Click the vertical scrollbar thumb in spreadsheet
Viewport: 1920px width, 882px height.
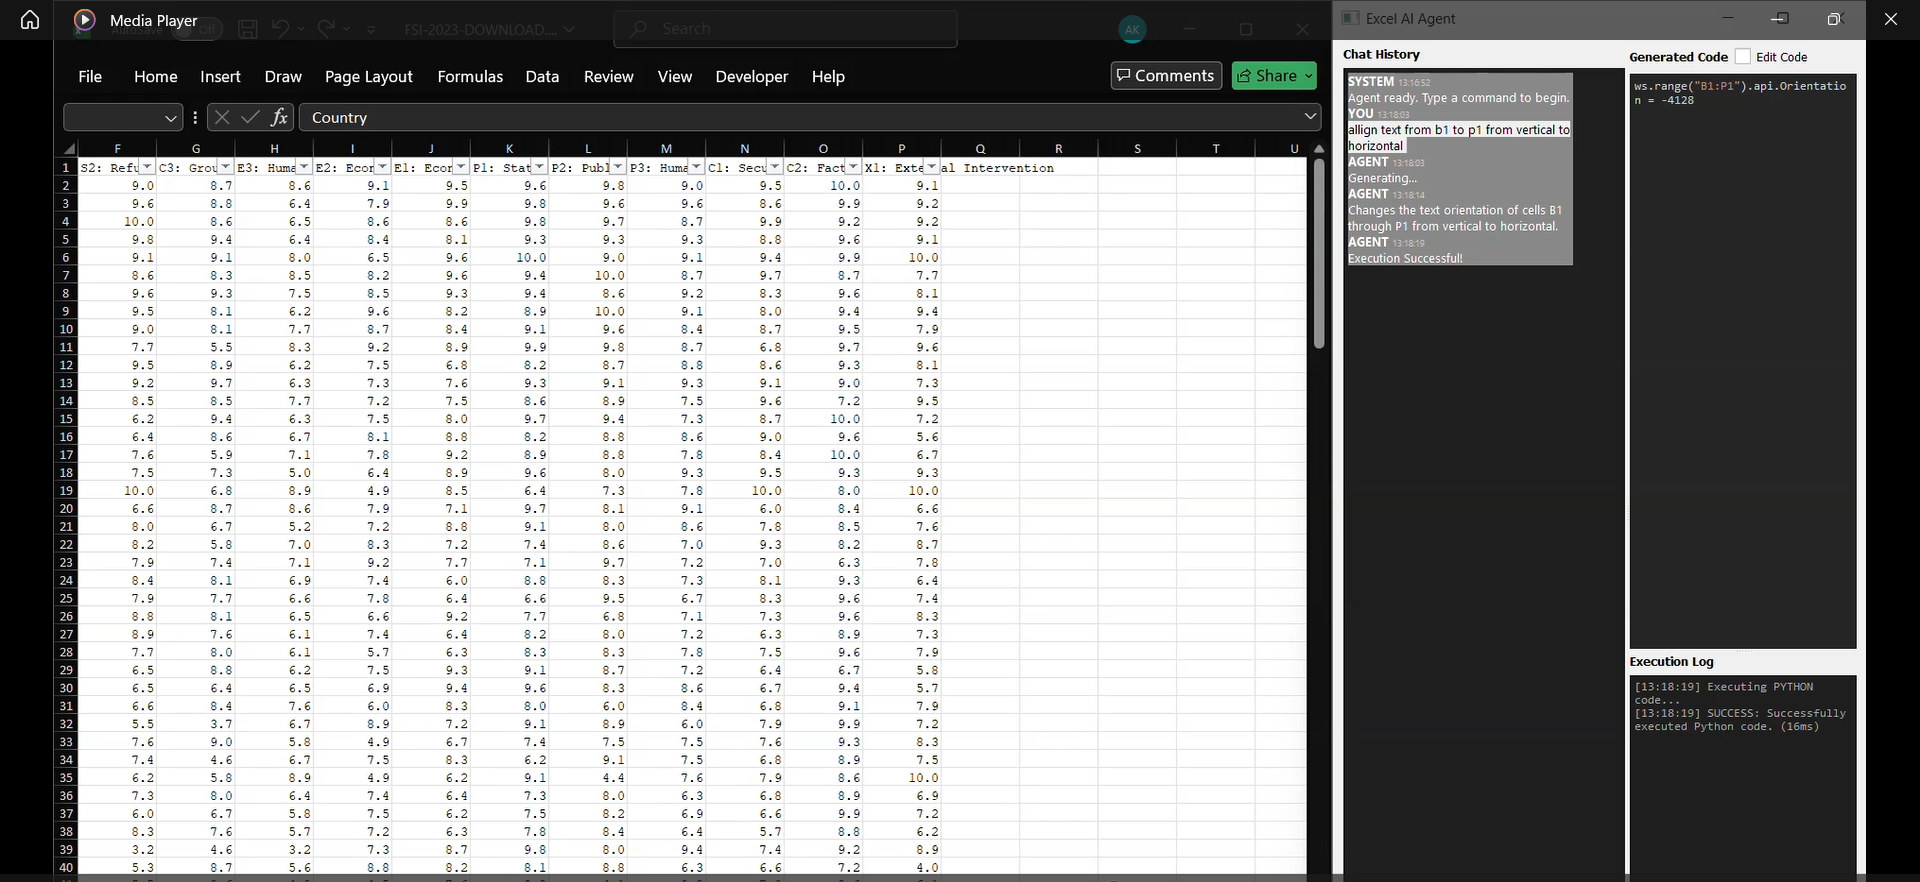pos(1319,253)
